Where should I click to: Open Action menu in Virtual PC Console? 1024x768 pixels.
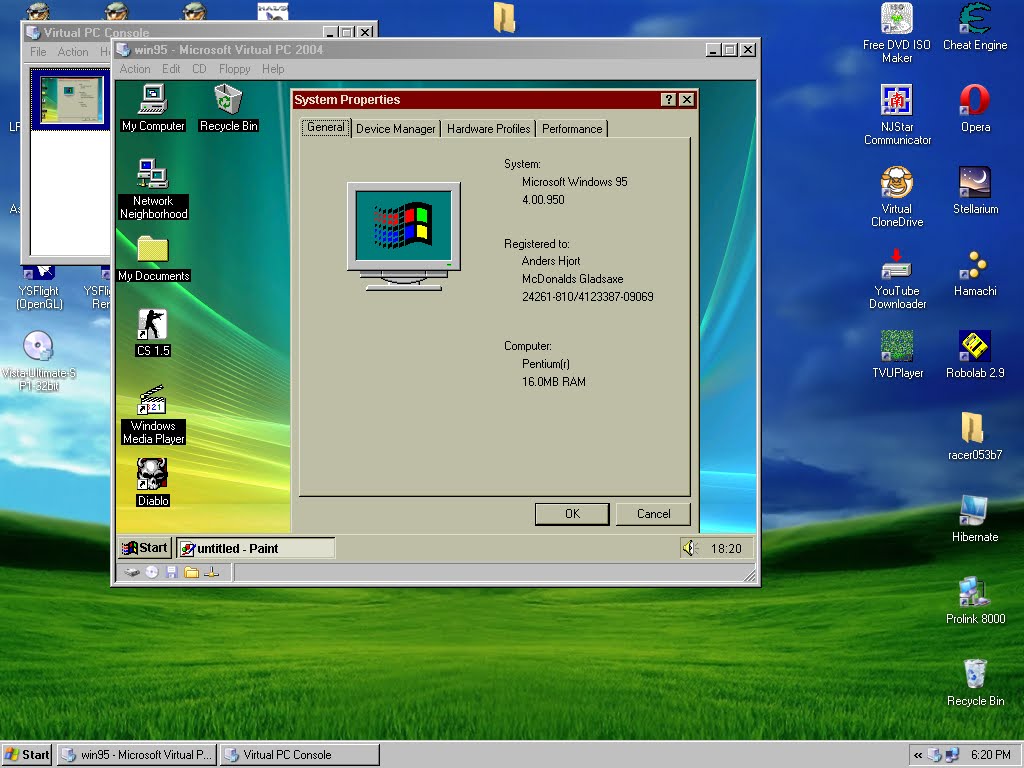pos(72,52)
